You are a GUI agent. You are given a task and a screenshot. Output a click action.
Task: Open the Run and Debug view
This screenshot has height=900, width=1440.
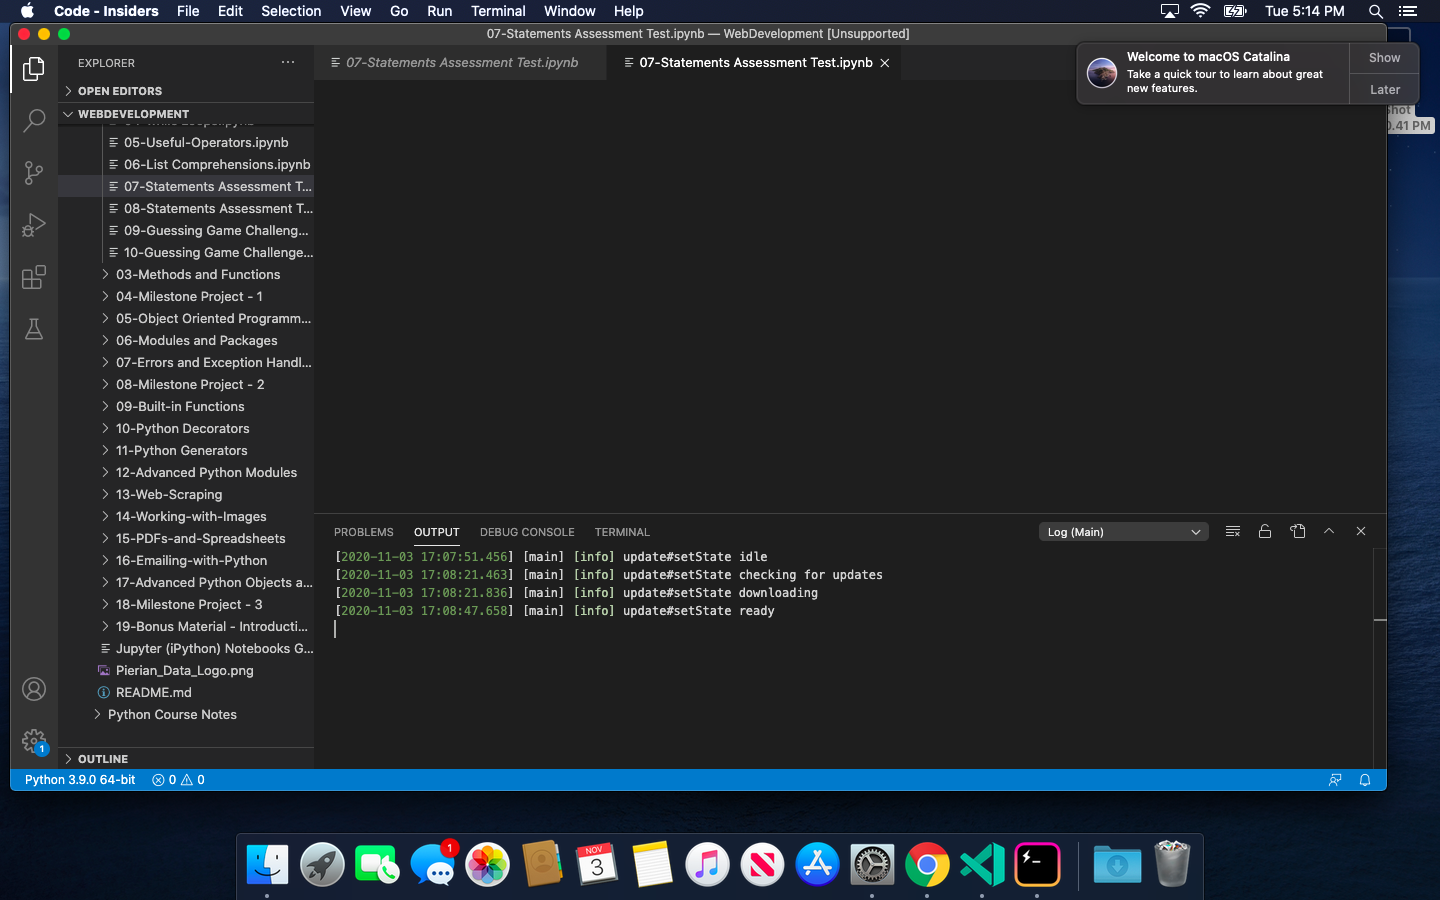35,224
